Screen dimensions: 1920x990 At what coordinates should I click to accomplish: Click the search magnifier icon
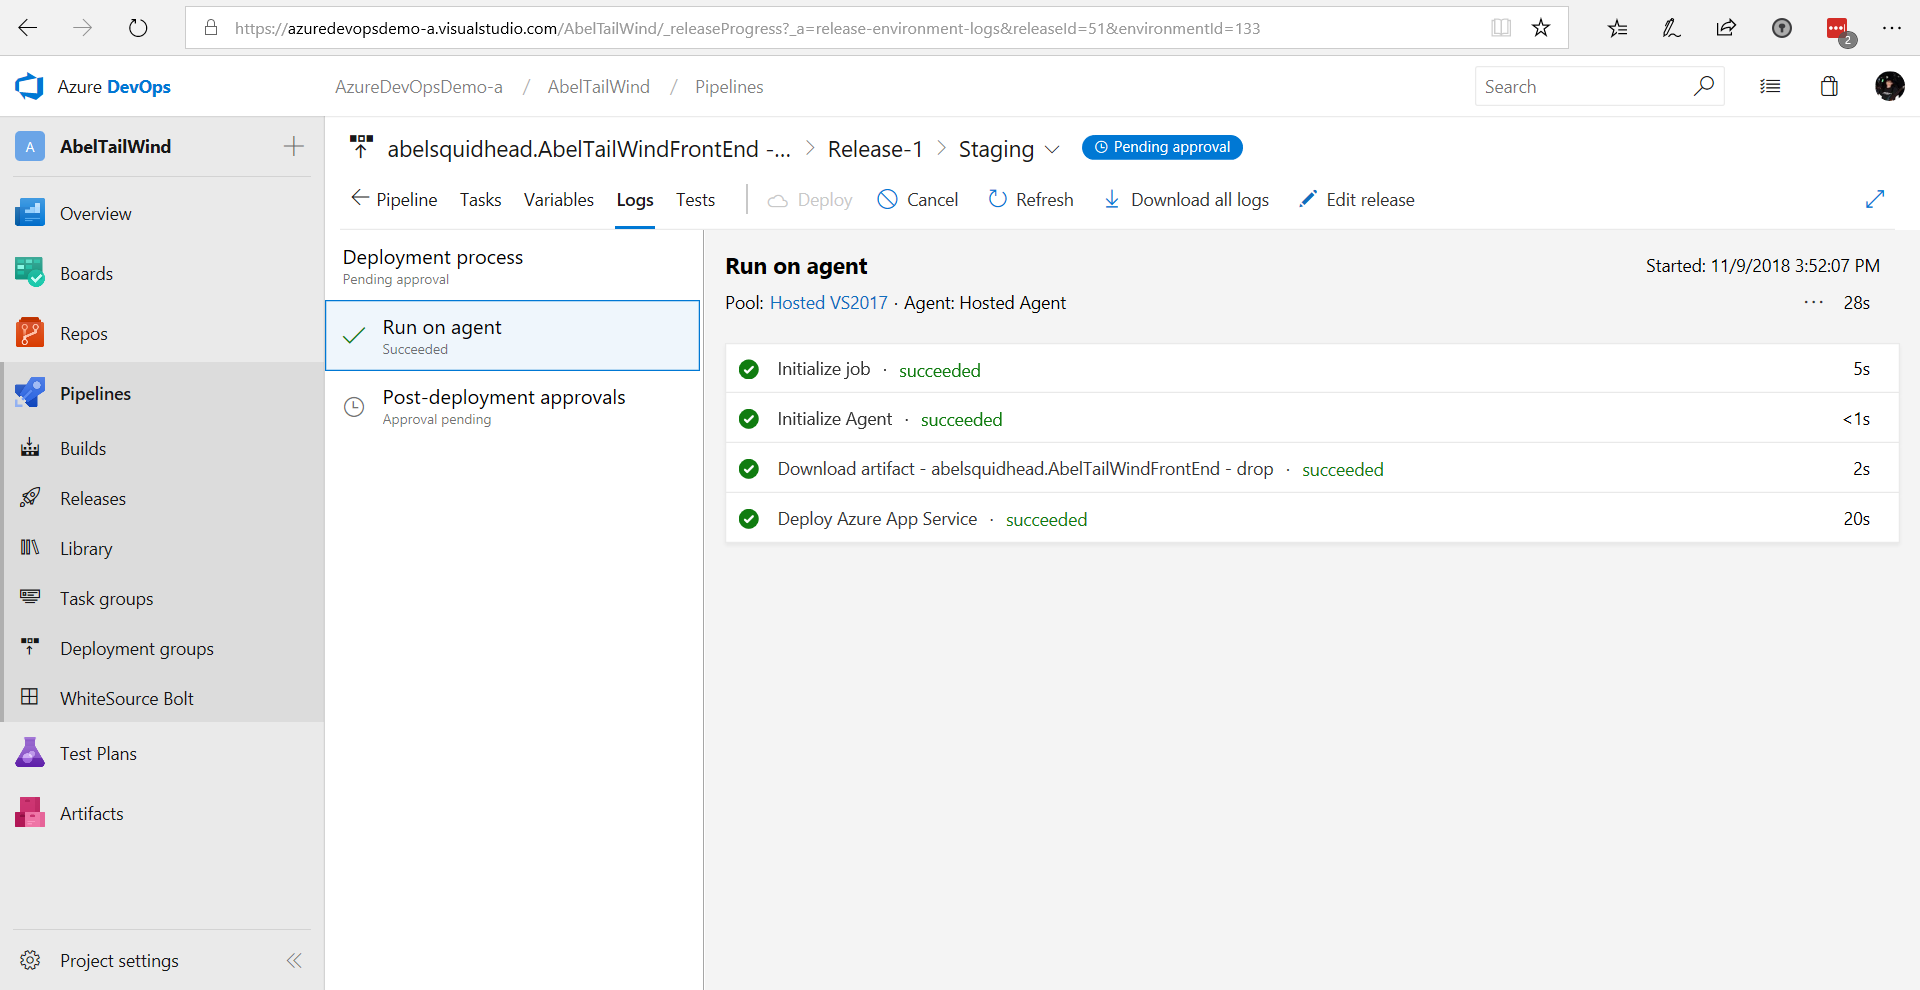tap(1703, 86)
